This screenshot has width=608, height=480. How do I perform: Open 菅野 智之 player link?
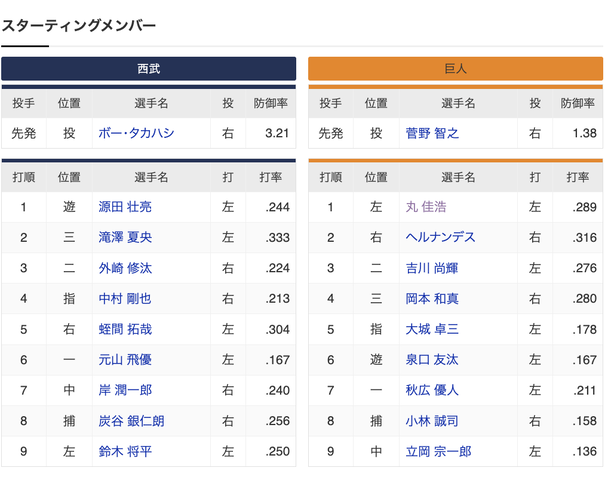coord(432,133)
